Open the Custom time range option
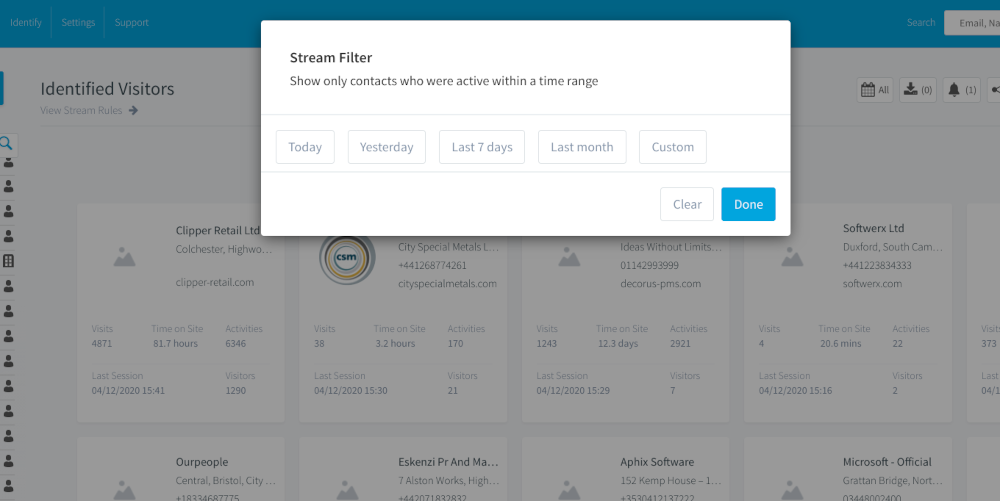The image size is (1000, 501). (672, 147)
